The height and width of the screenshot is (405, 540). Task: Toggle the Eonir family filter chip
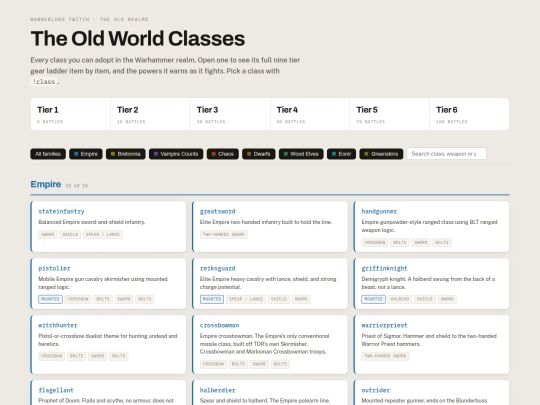(341, 154)
